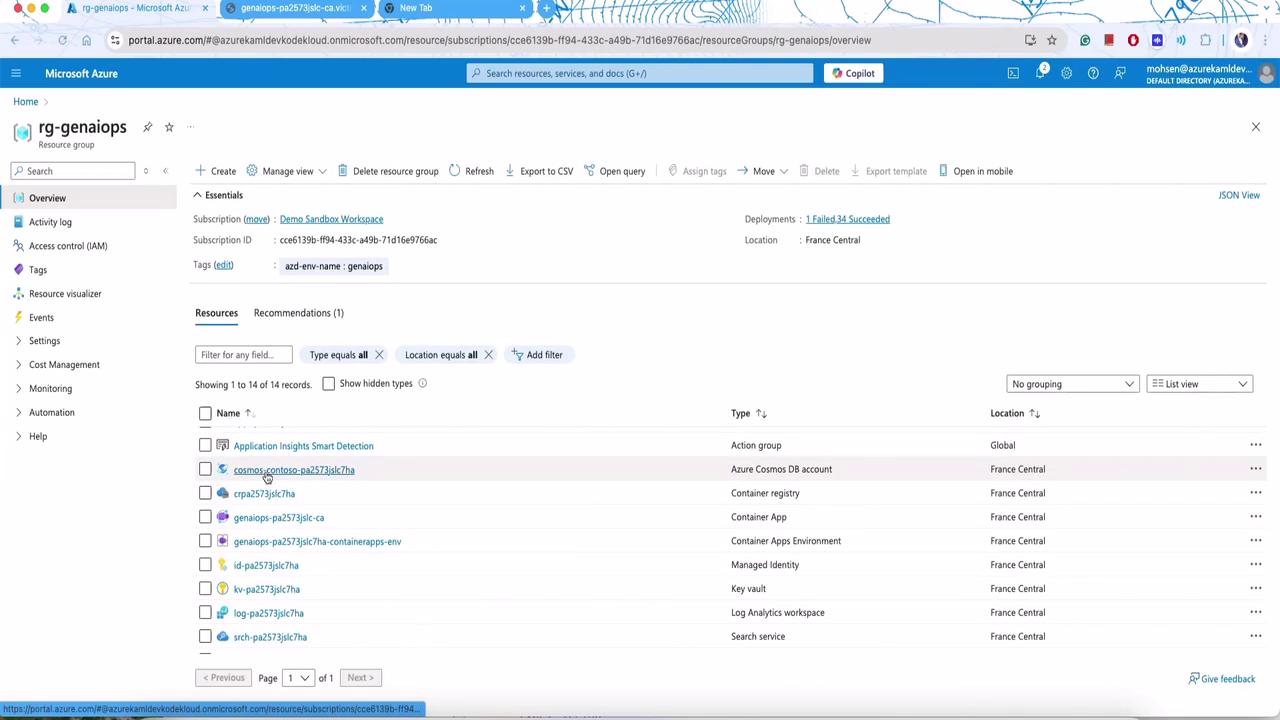This screenshot has height=720, width=1280.
Task: Check the Application Insights Smart Detection row
Action: pos(205,446)
